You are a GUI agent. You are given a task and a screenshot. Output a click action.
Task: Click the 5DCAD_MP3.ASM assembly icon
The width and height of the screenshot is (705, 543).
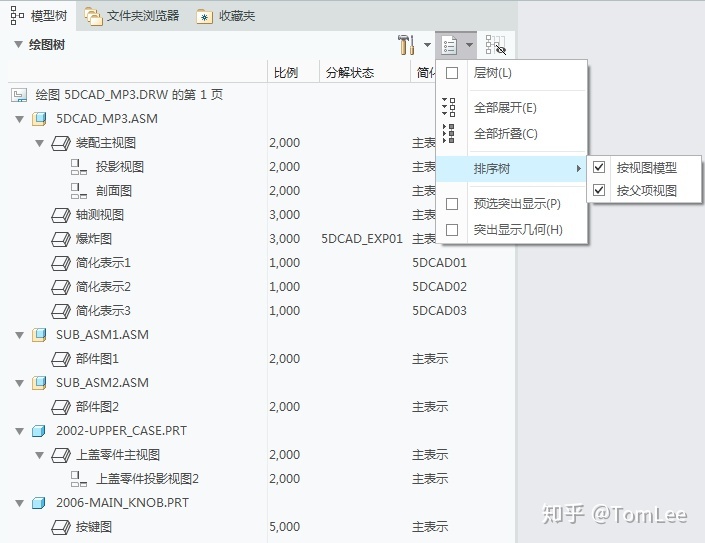pyautogui.click(x=39, y=119)
